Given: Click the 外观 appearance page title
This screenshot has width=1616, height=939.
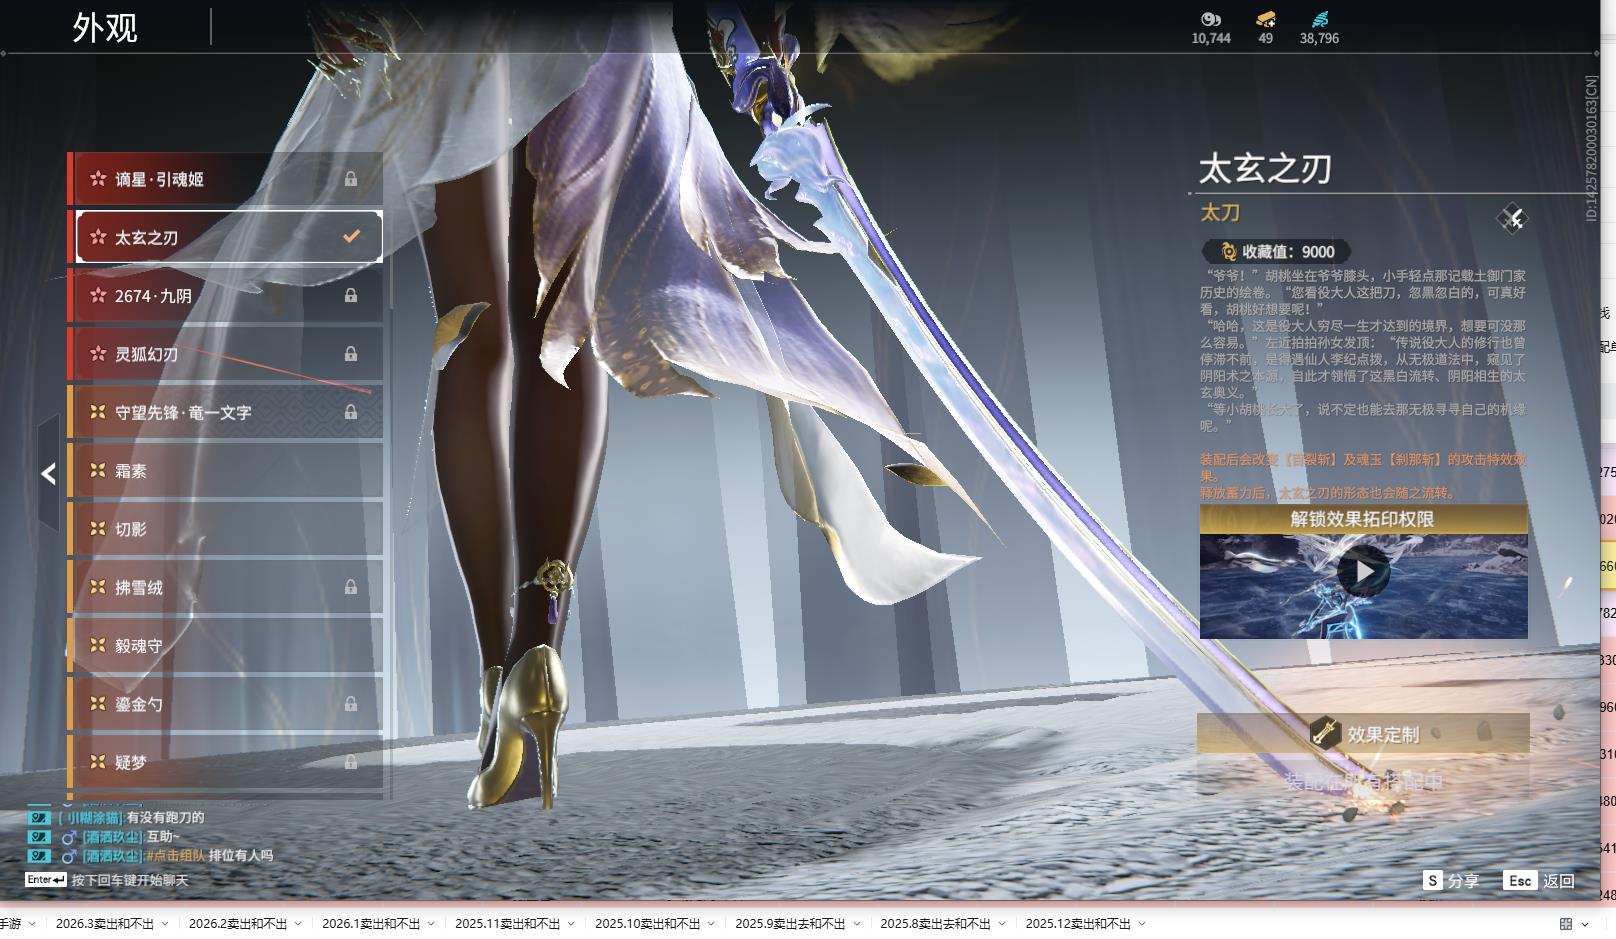Looking at the screenshot, I should tap(105, 27).
